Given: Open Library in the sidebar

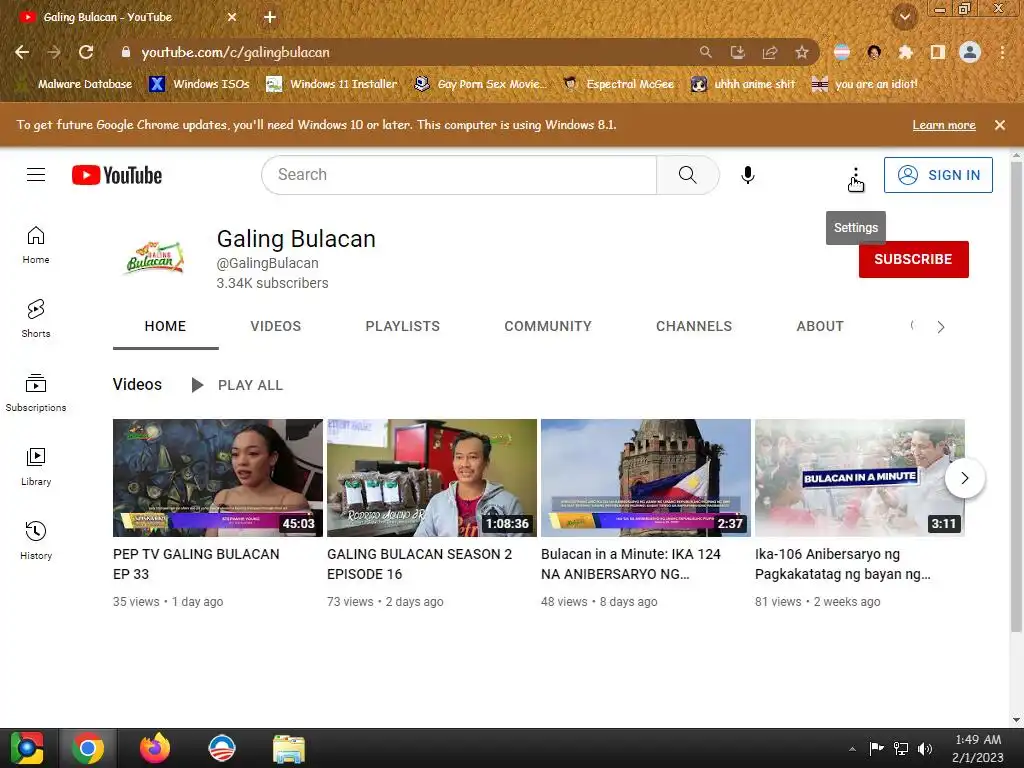Looking at the screenshot, I should (x=36, y=467).
